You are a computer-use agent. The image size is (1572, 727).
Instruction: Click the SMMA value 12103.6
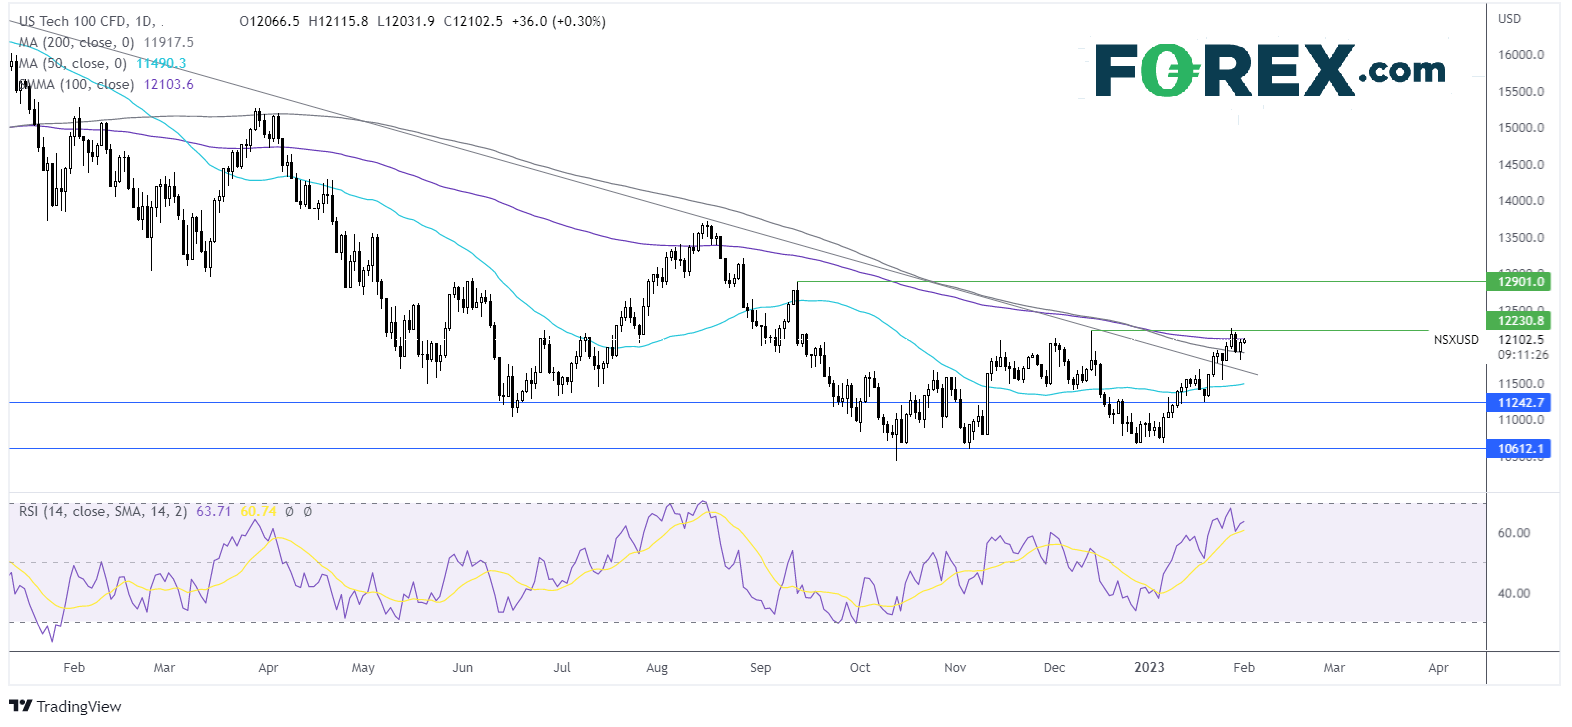[169, 84]
